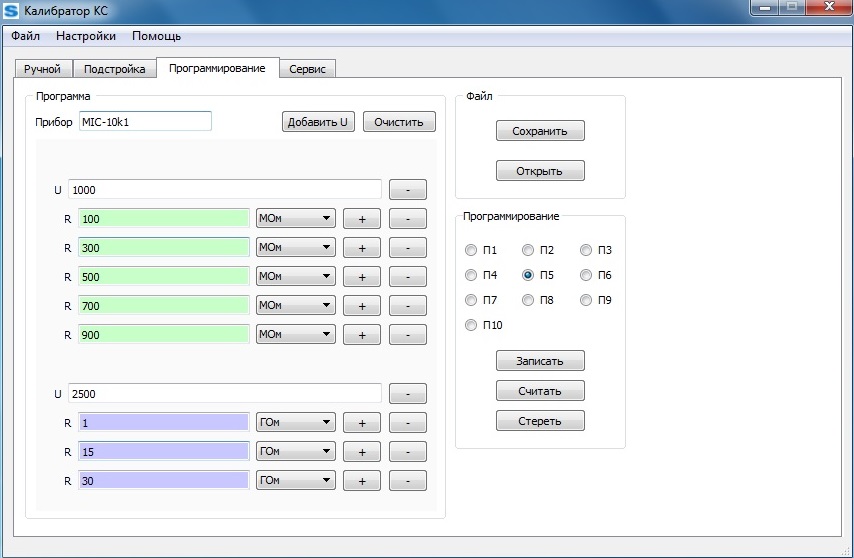This screenshot has height=558, width=854.
Task: Click plus button in the R 15 row
Action: pos(362,452)
